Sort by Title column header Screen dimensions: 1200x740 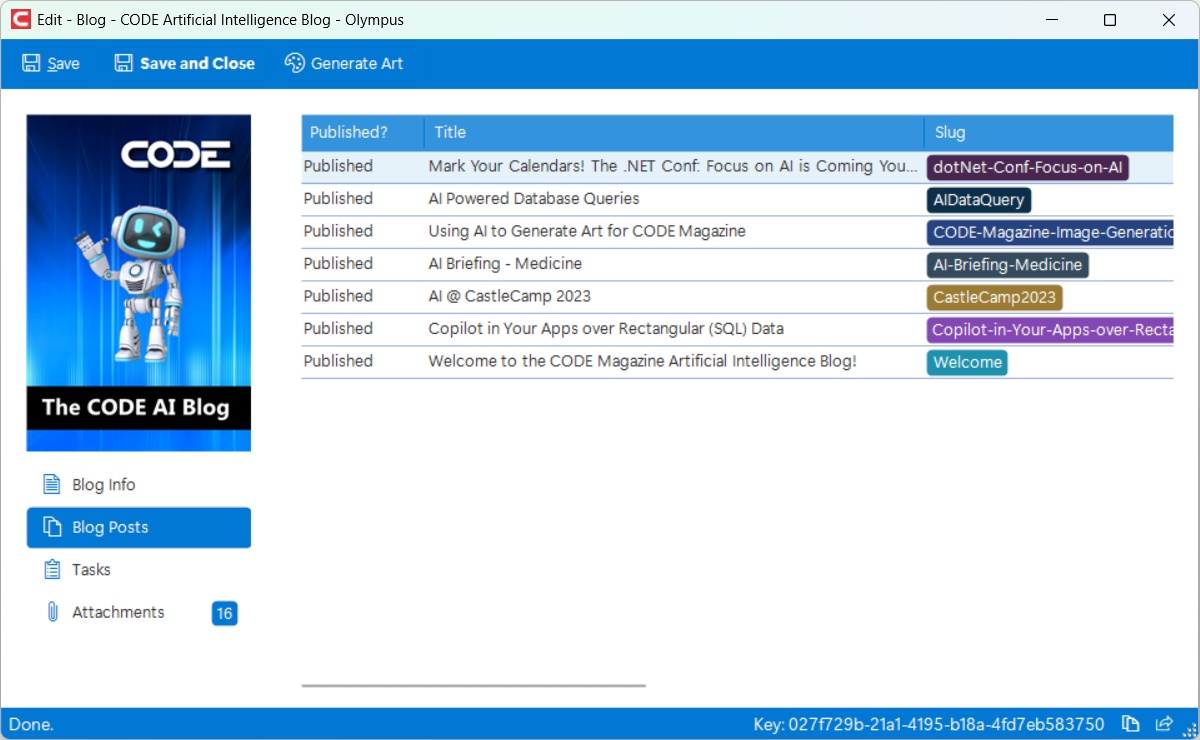click(x=675, y=132)
